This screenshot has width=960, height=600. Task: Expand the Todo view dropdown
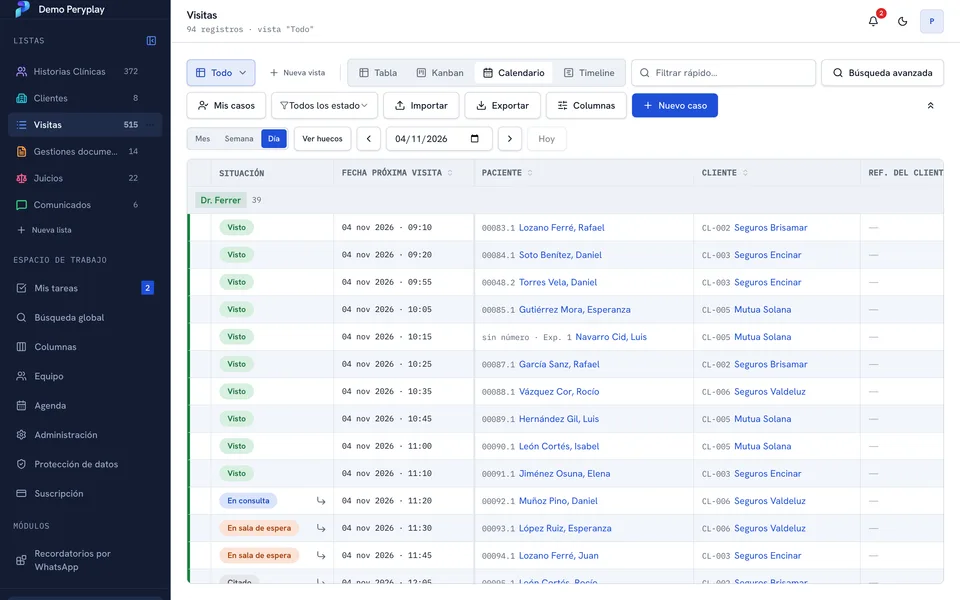(x=221, y=73)
